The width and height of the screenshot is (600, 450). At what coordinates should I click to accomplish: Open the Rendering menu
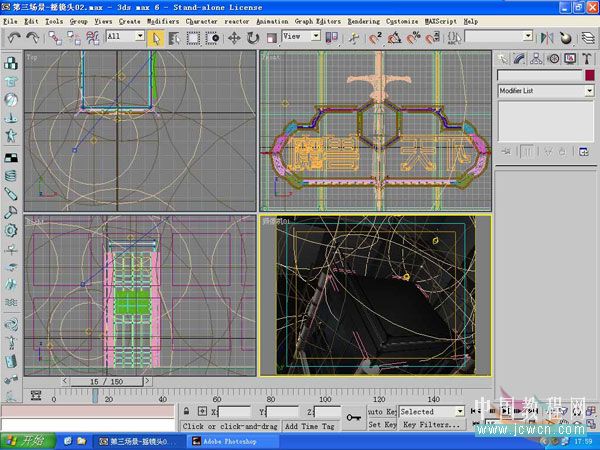pos(364,20)
